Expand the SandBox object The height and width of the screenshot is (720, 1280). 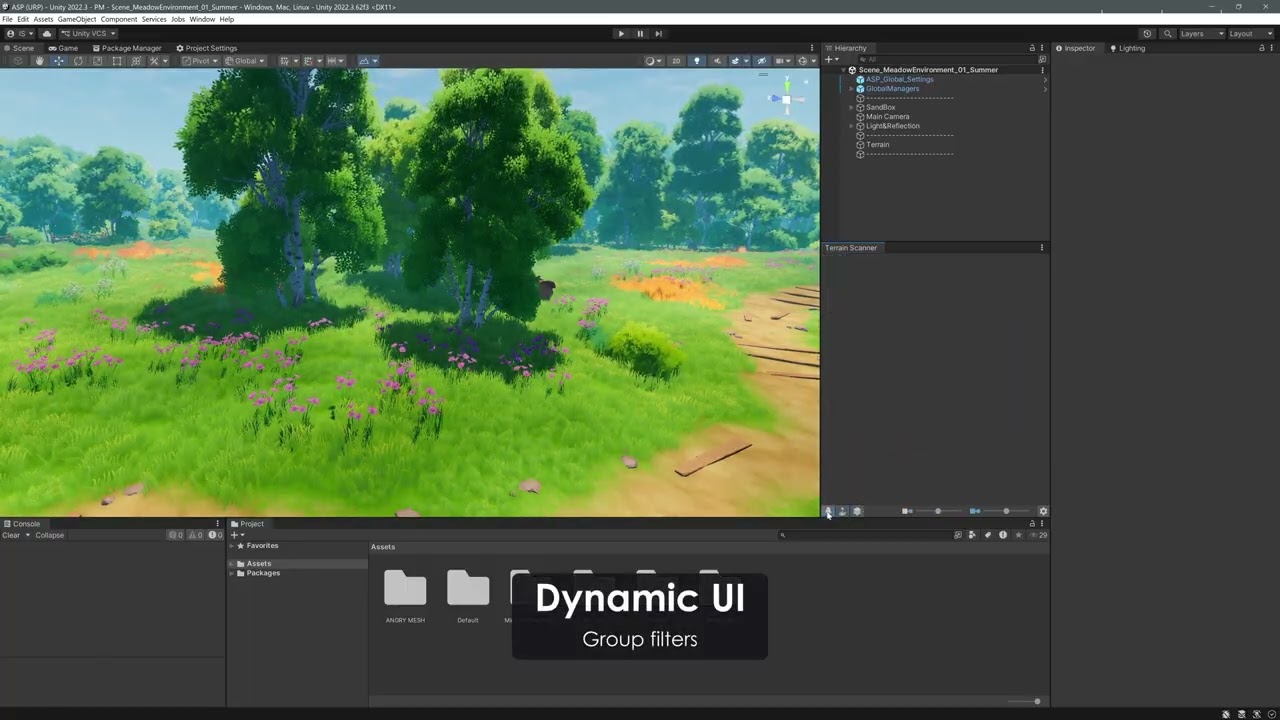(851, 107)
